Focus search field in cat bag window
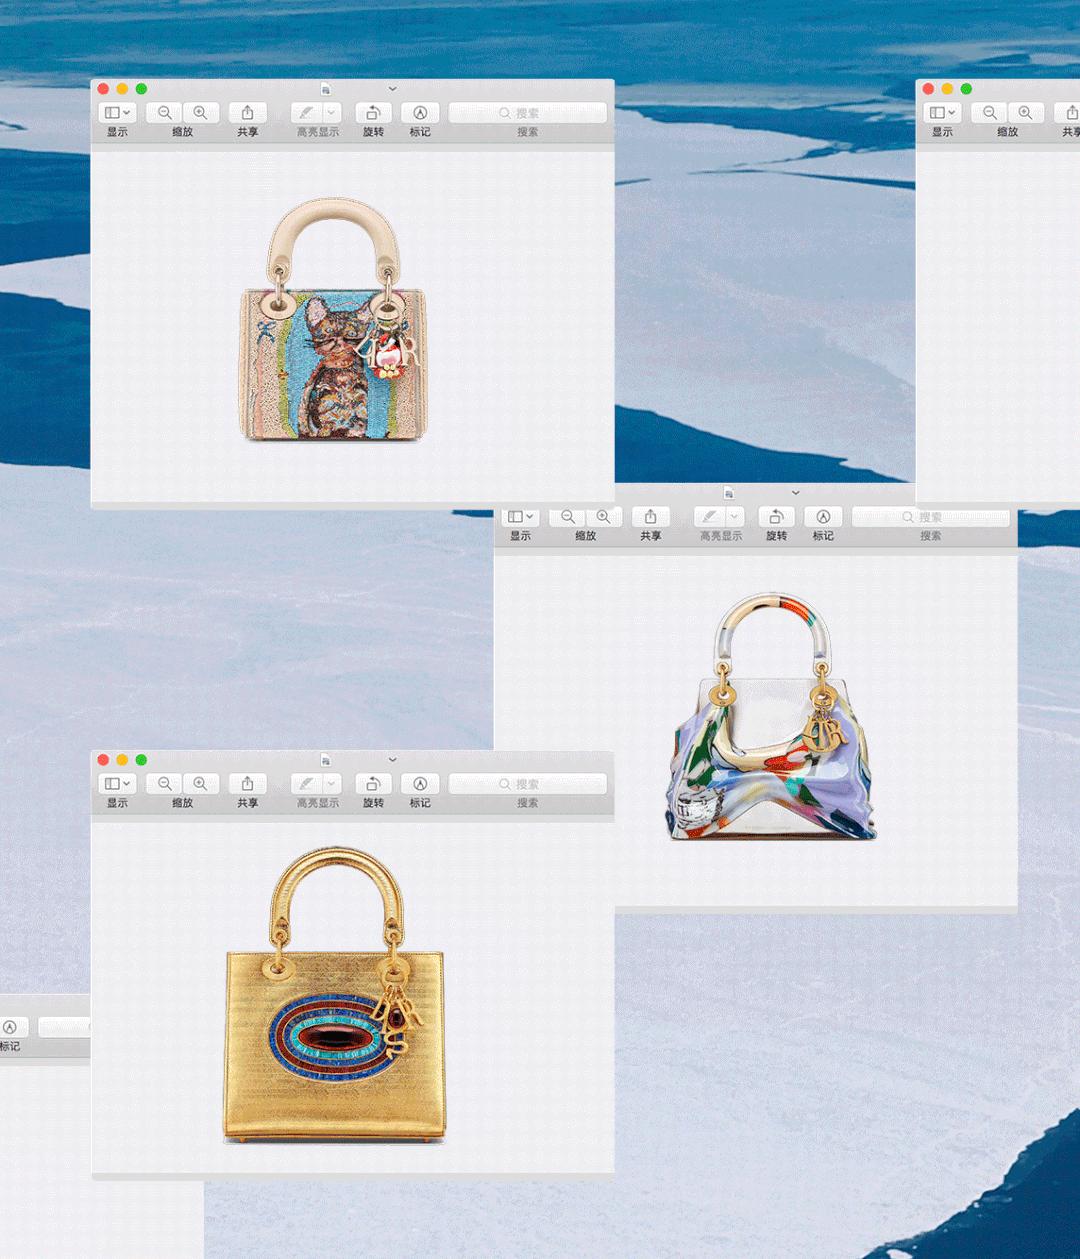 point(528,113)
